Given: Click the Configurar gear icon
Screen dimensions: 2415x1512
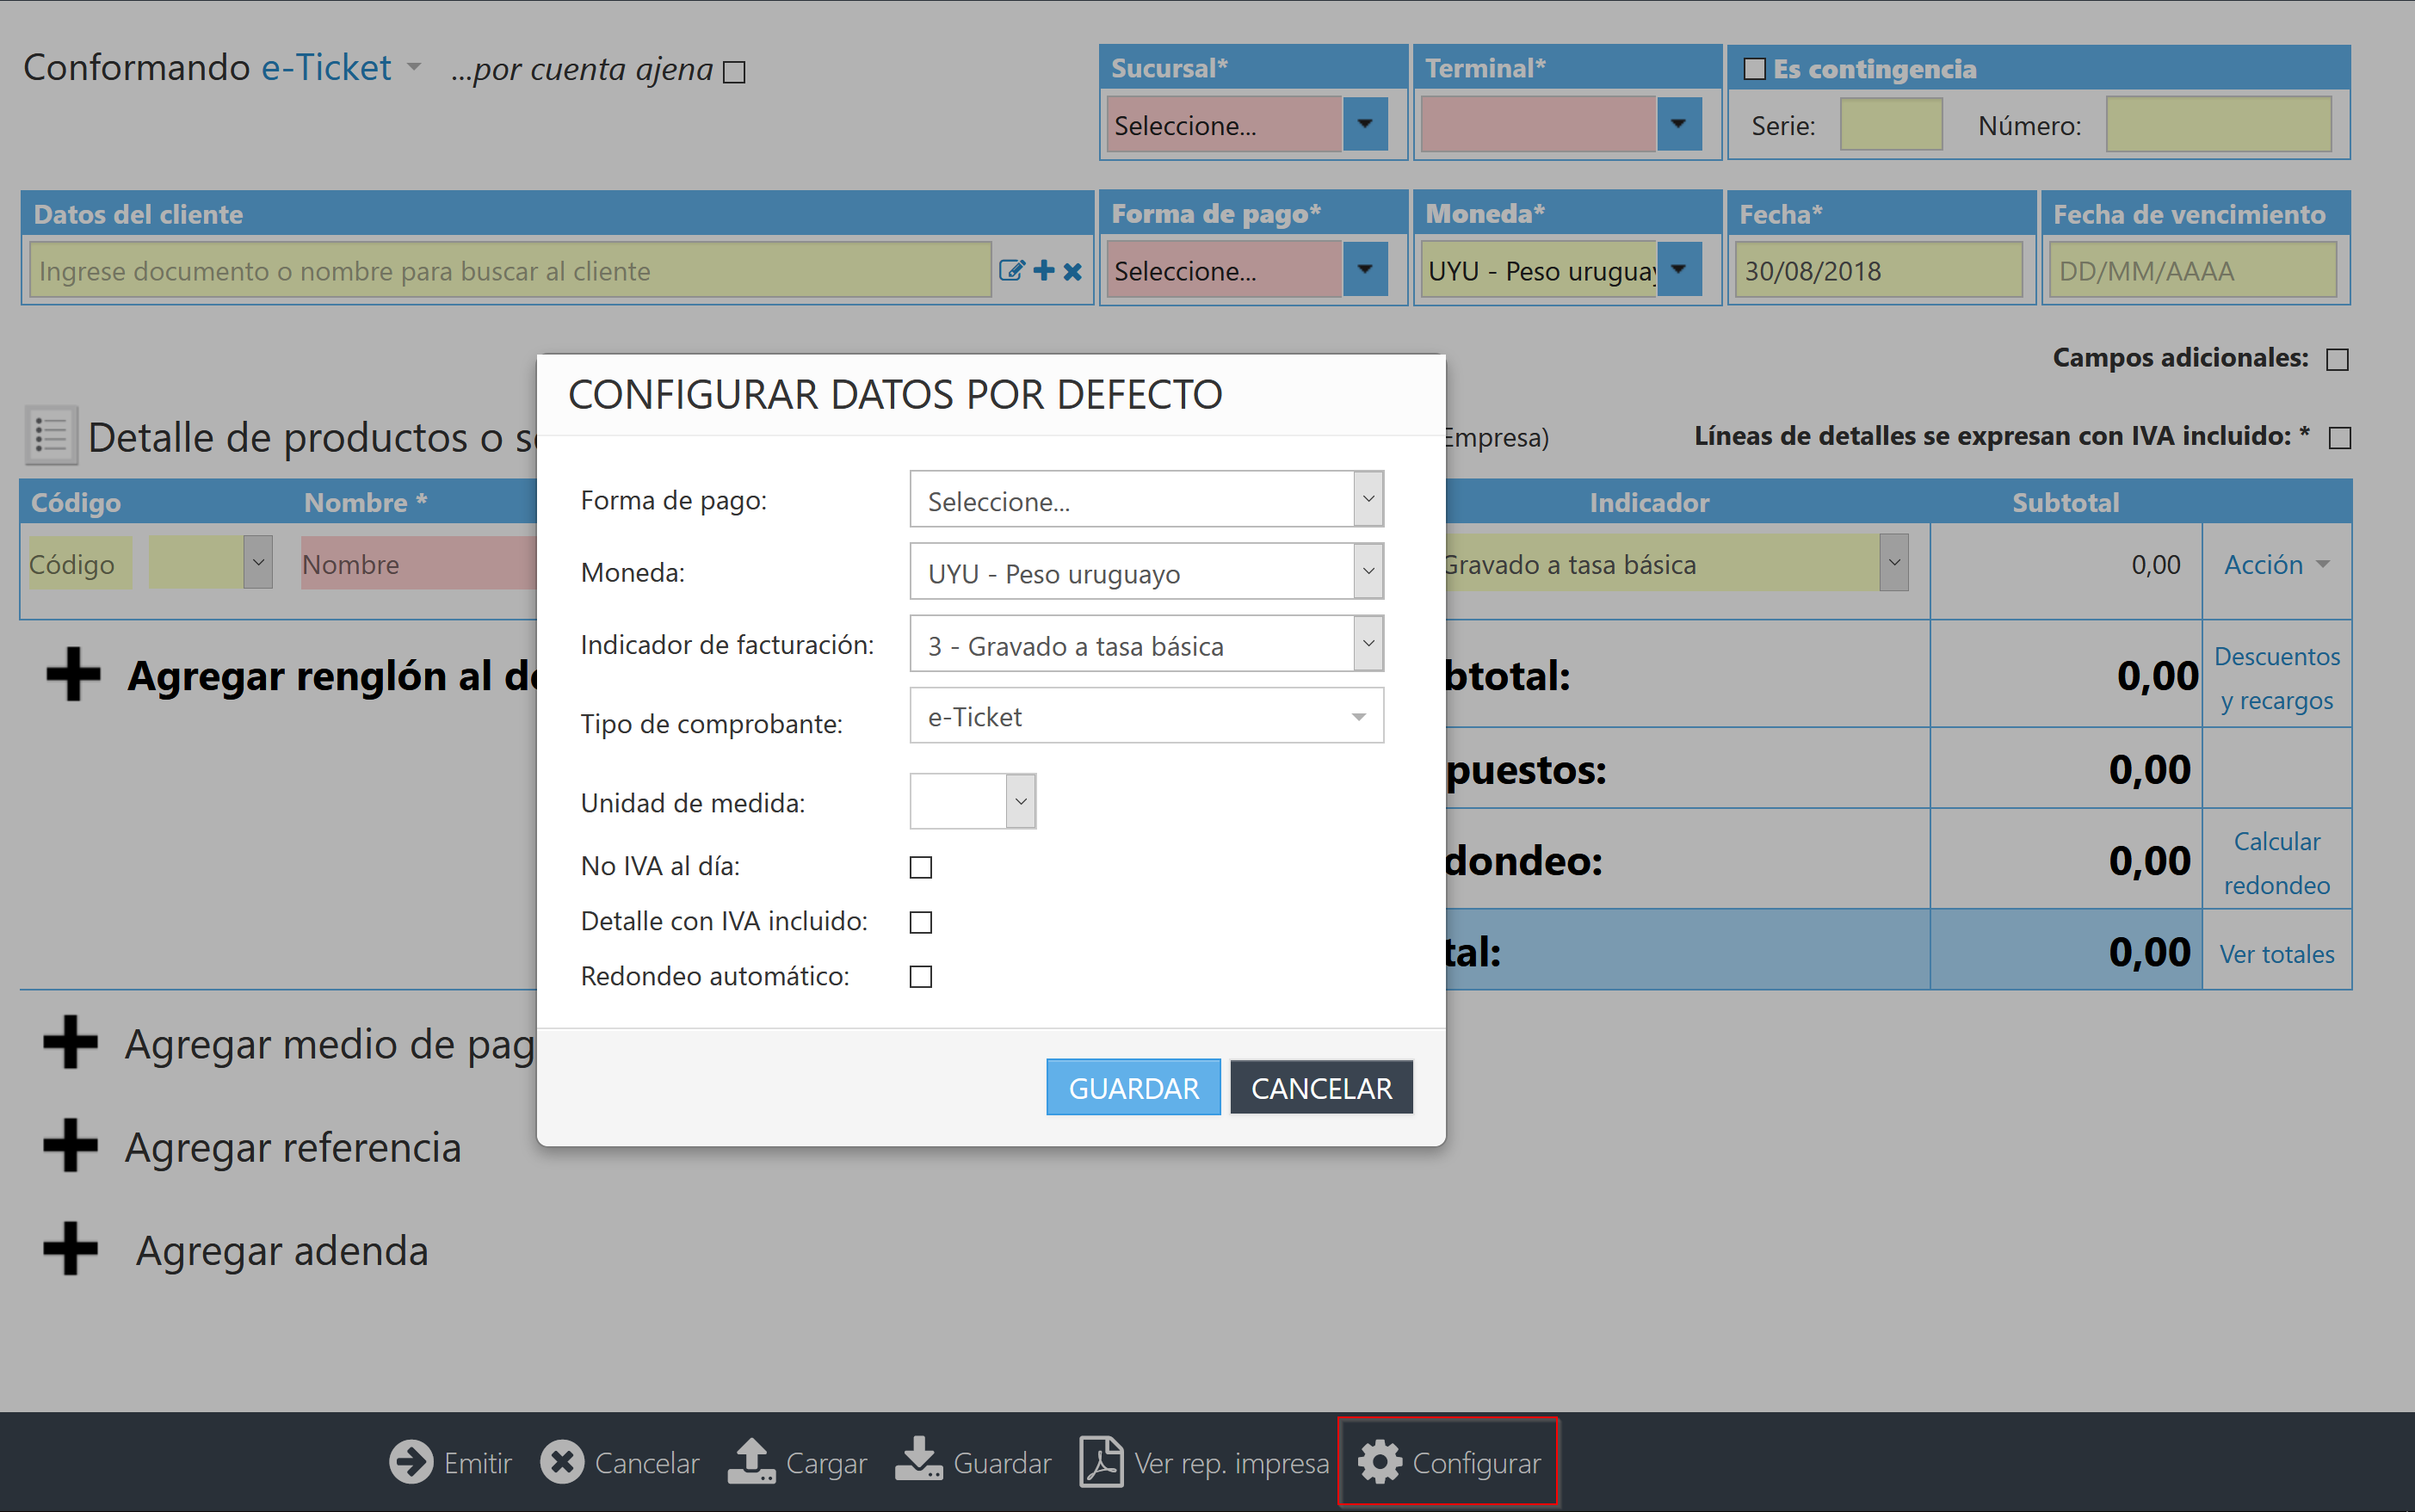Looking at the screenshot, I should [x=1380, y=1462].
